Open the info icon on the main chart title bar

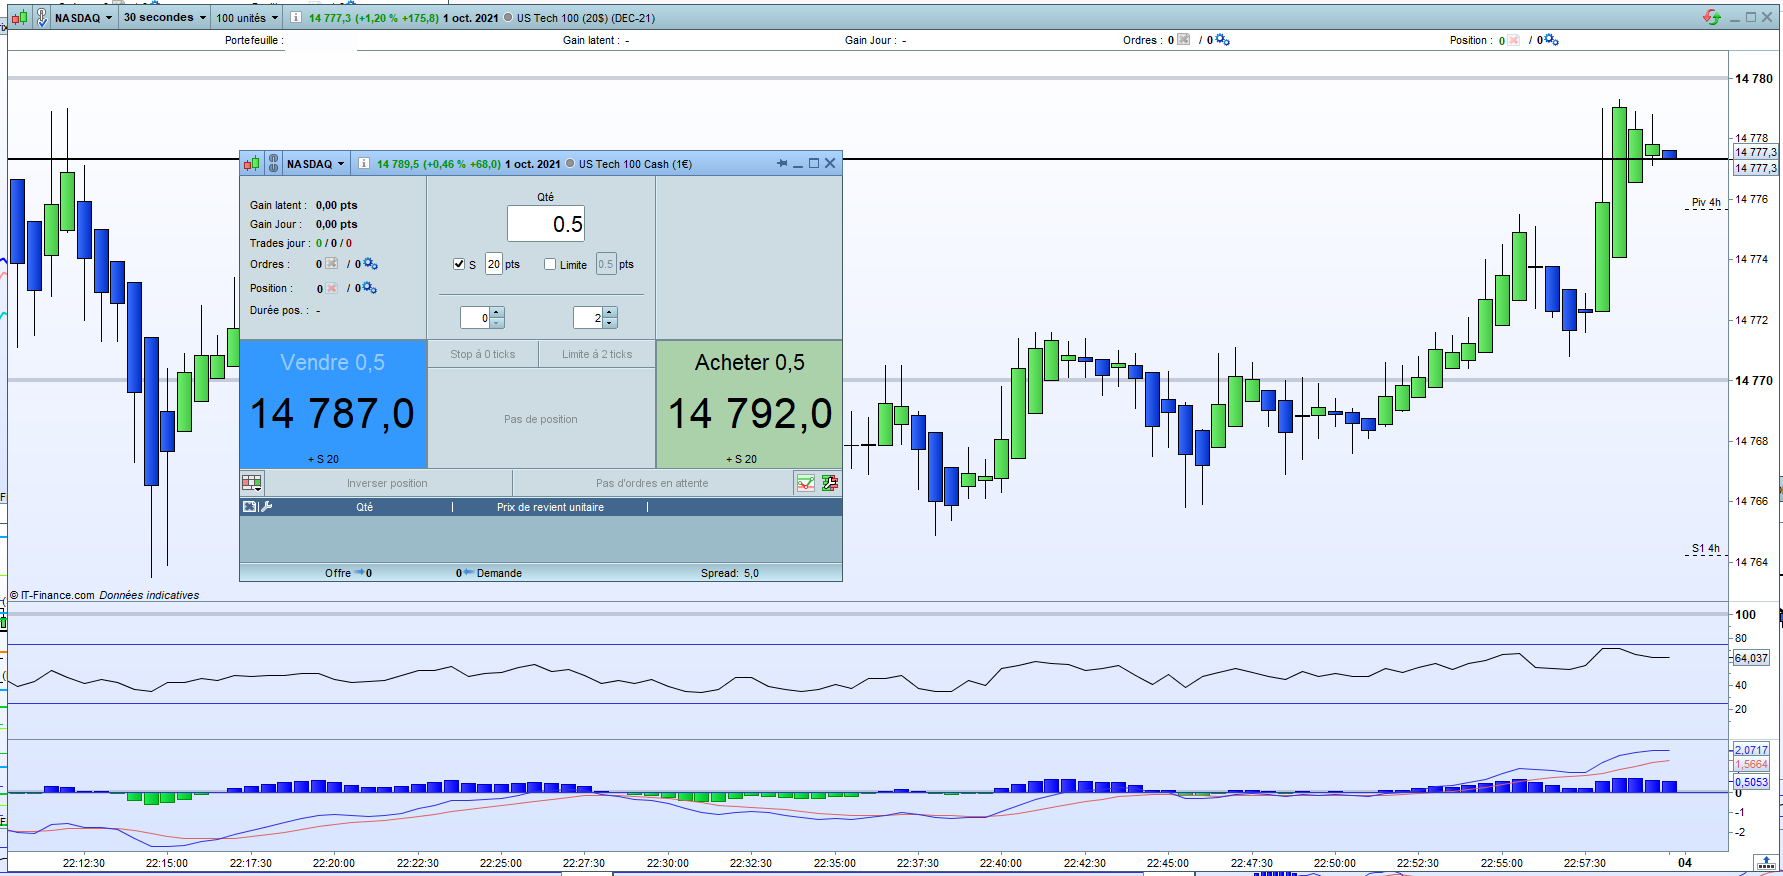point(295,17)
